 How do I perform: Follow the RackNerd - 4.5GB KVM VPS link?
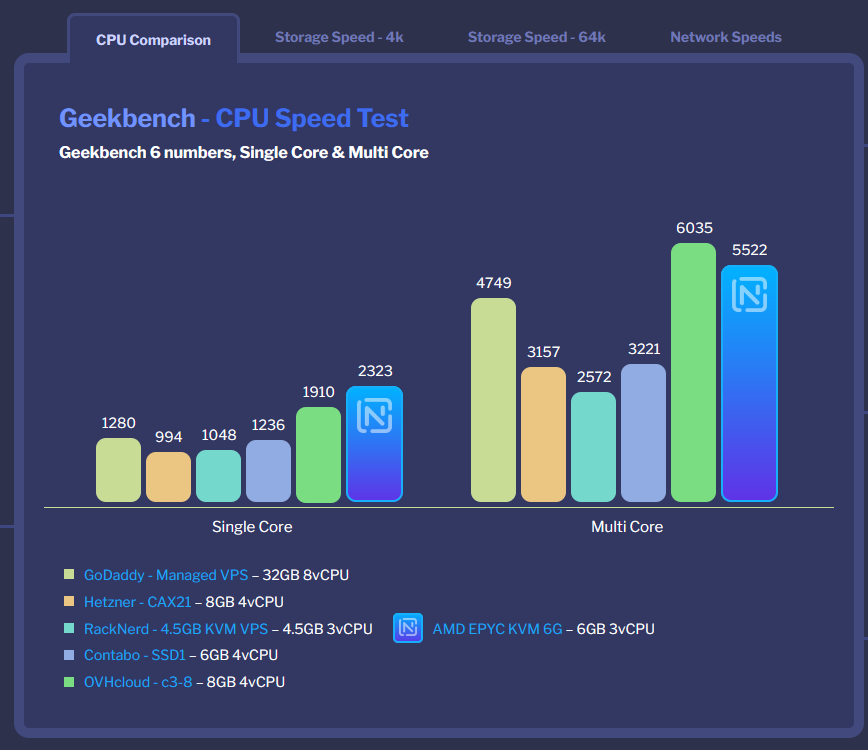[x=175, y=629]
